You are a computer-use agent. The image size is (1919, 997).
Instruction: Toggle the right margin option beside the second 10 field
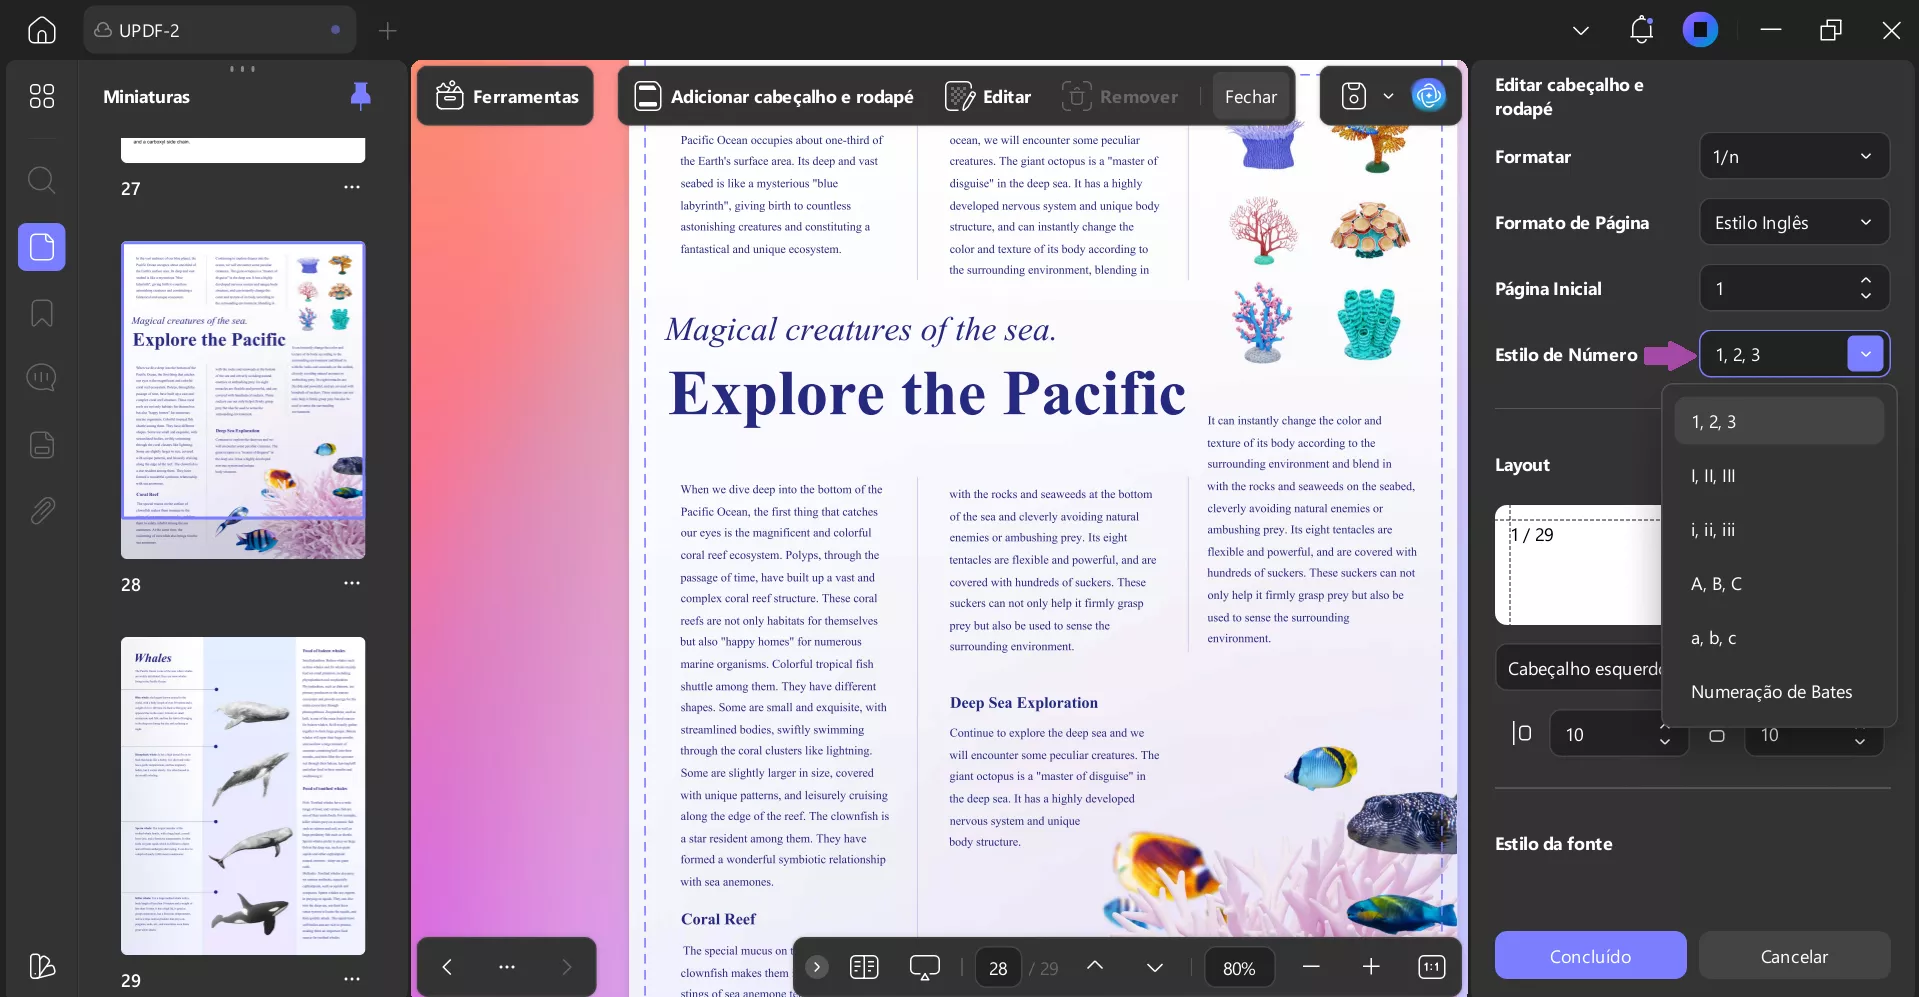pyautogui.click(x=1717, y=736)
